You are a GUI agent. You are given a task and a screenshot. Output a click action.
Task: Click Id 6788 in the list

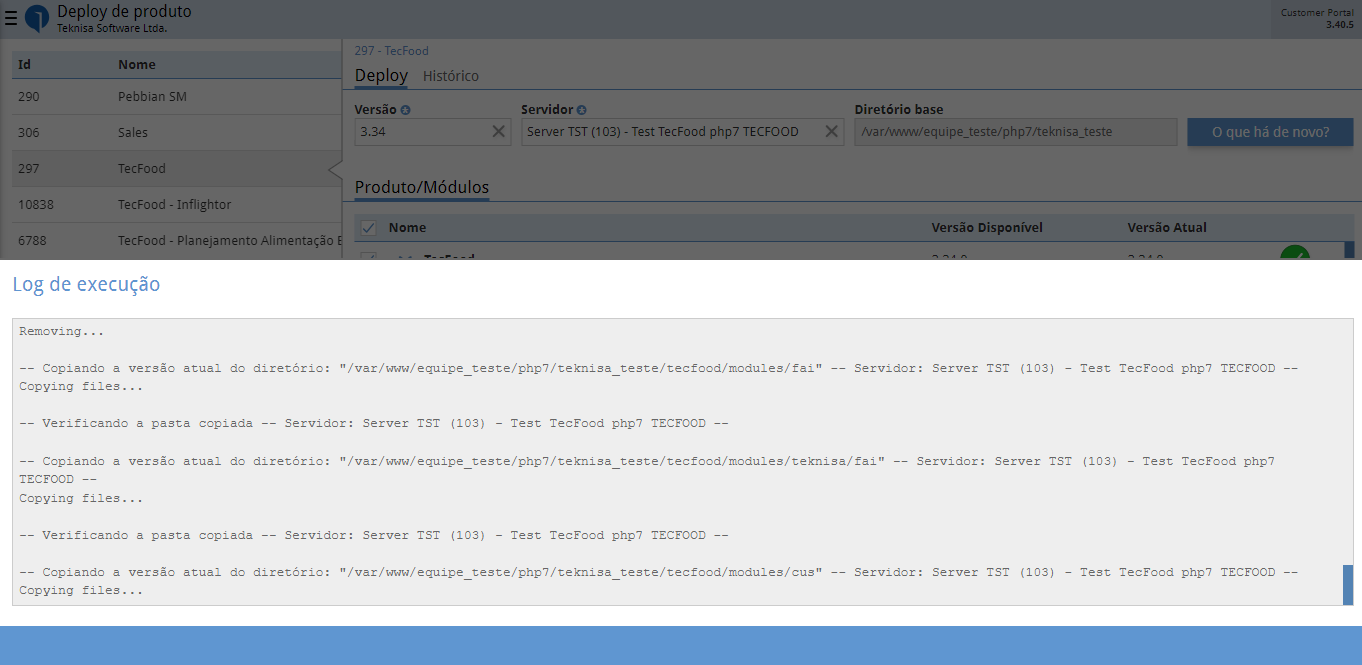point(32,241)
